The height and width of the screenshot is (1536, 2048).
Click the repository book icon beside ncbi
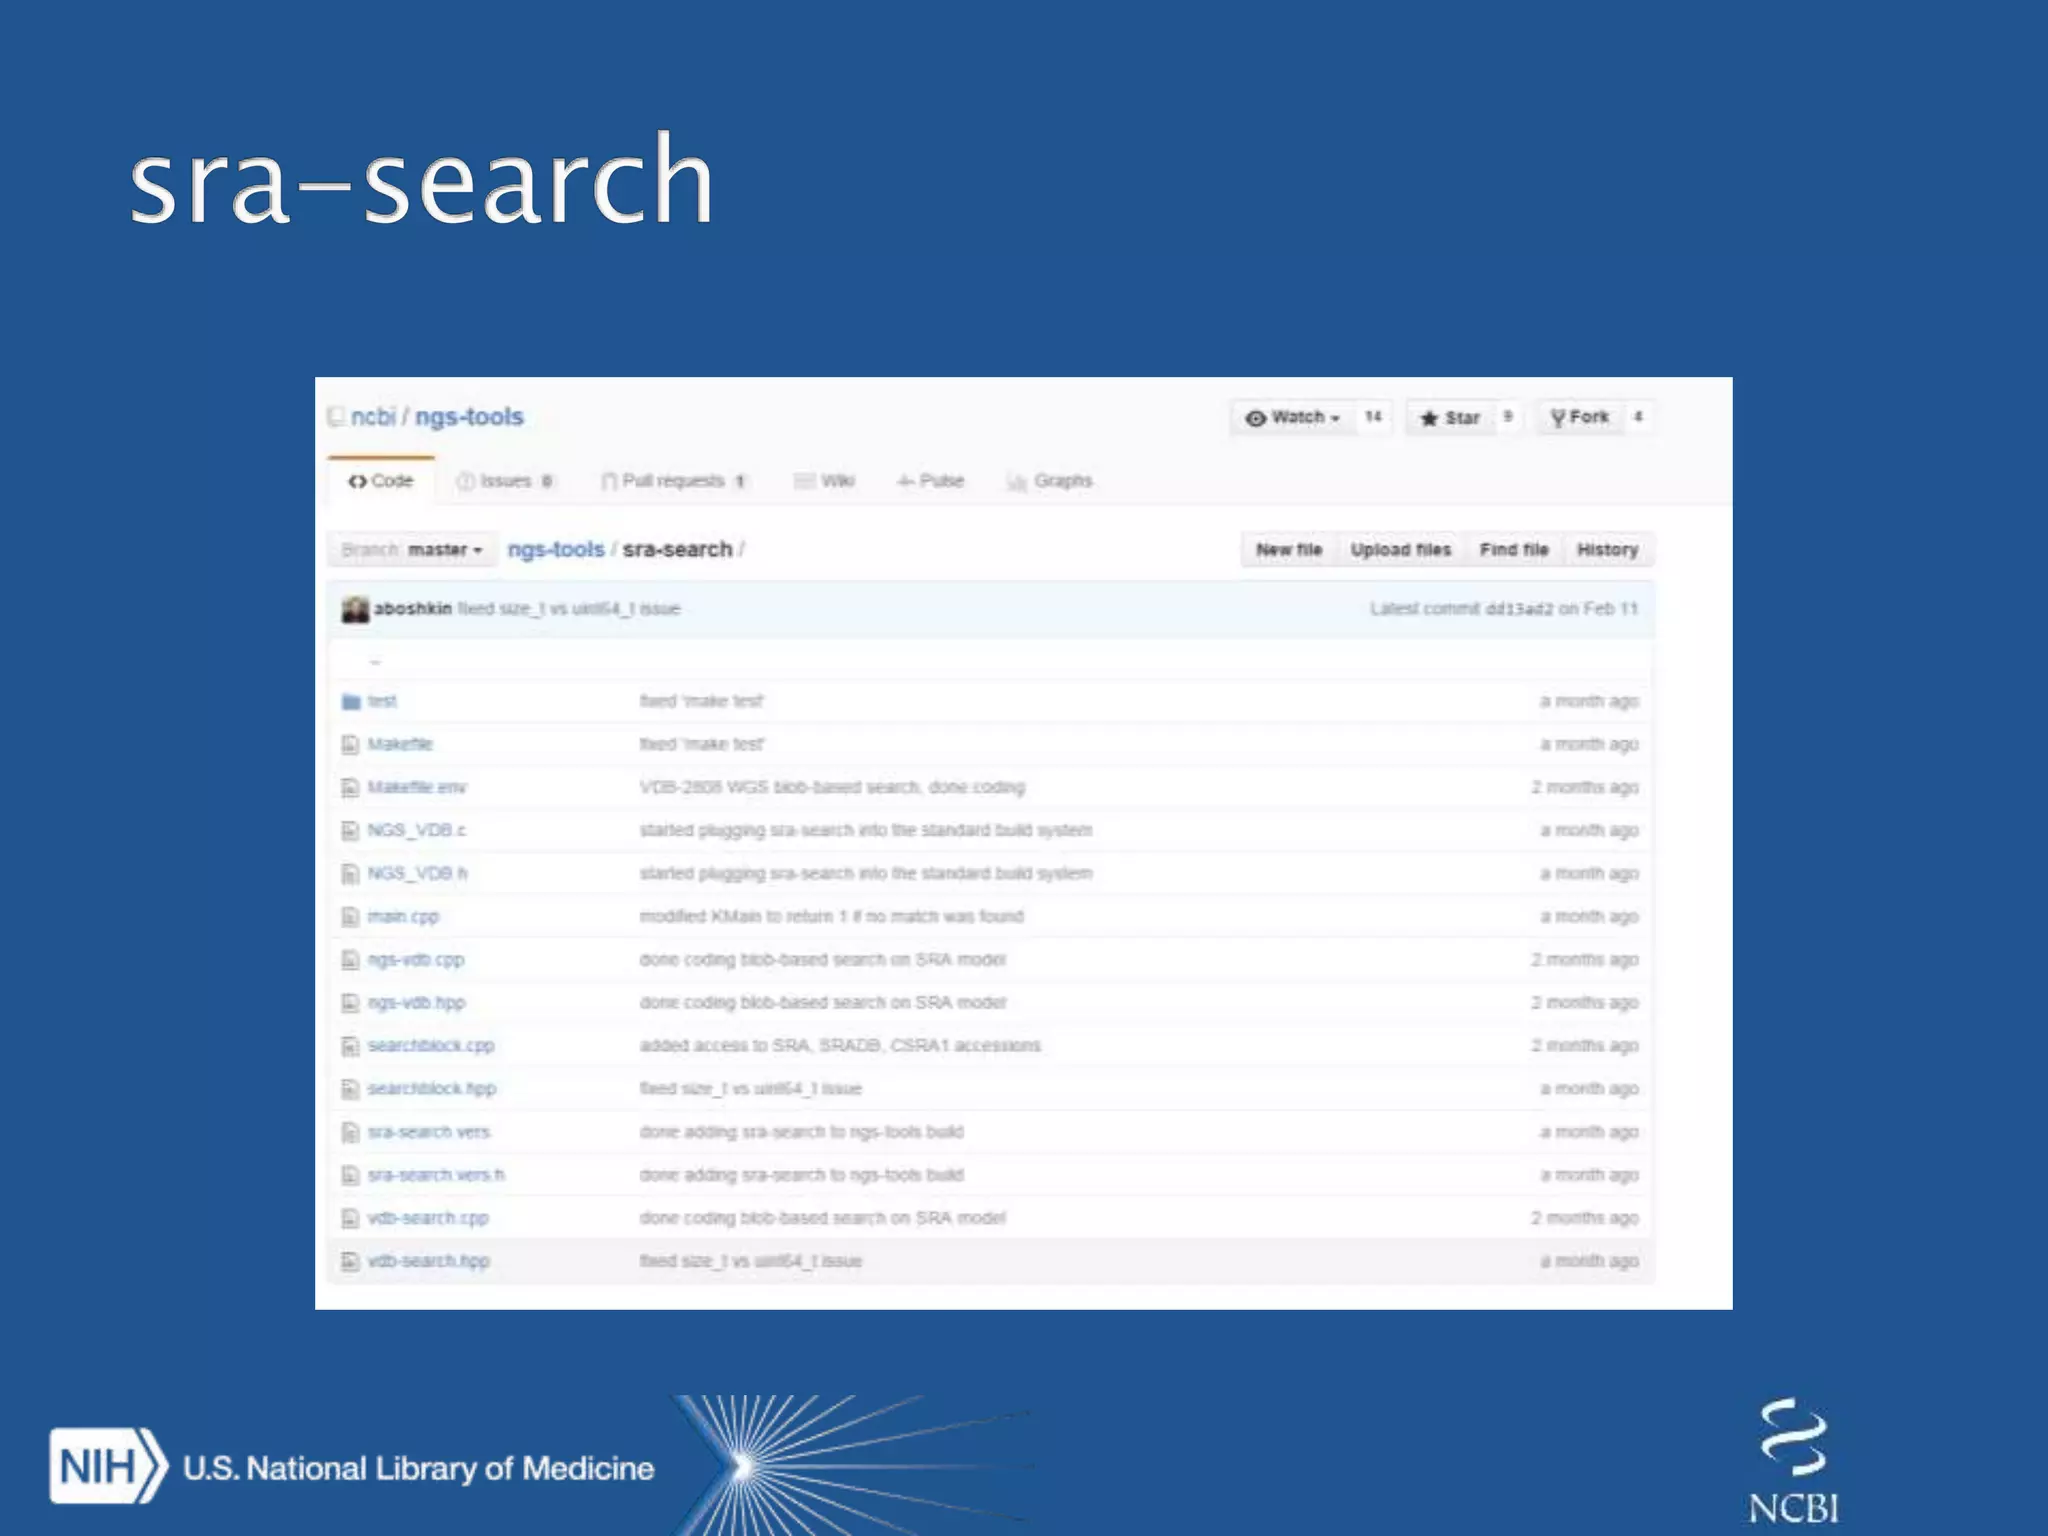tap(337, 417)
